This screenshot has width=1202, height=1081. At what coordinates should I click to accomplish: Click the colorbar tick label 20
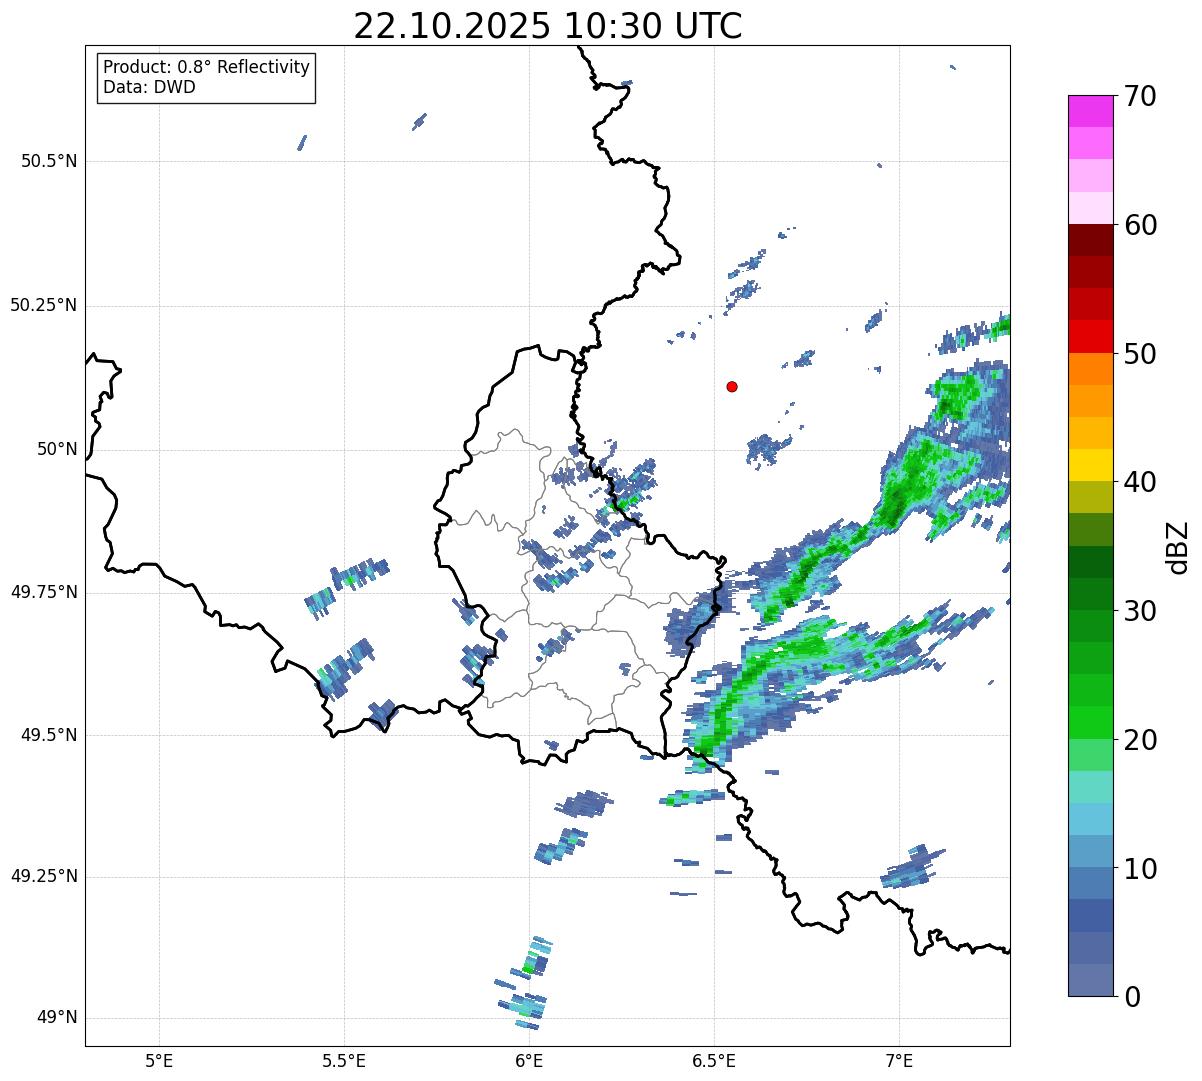(1140, 740)
